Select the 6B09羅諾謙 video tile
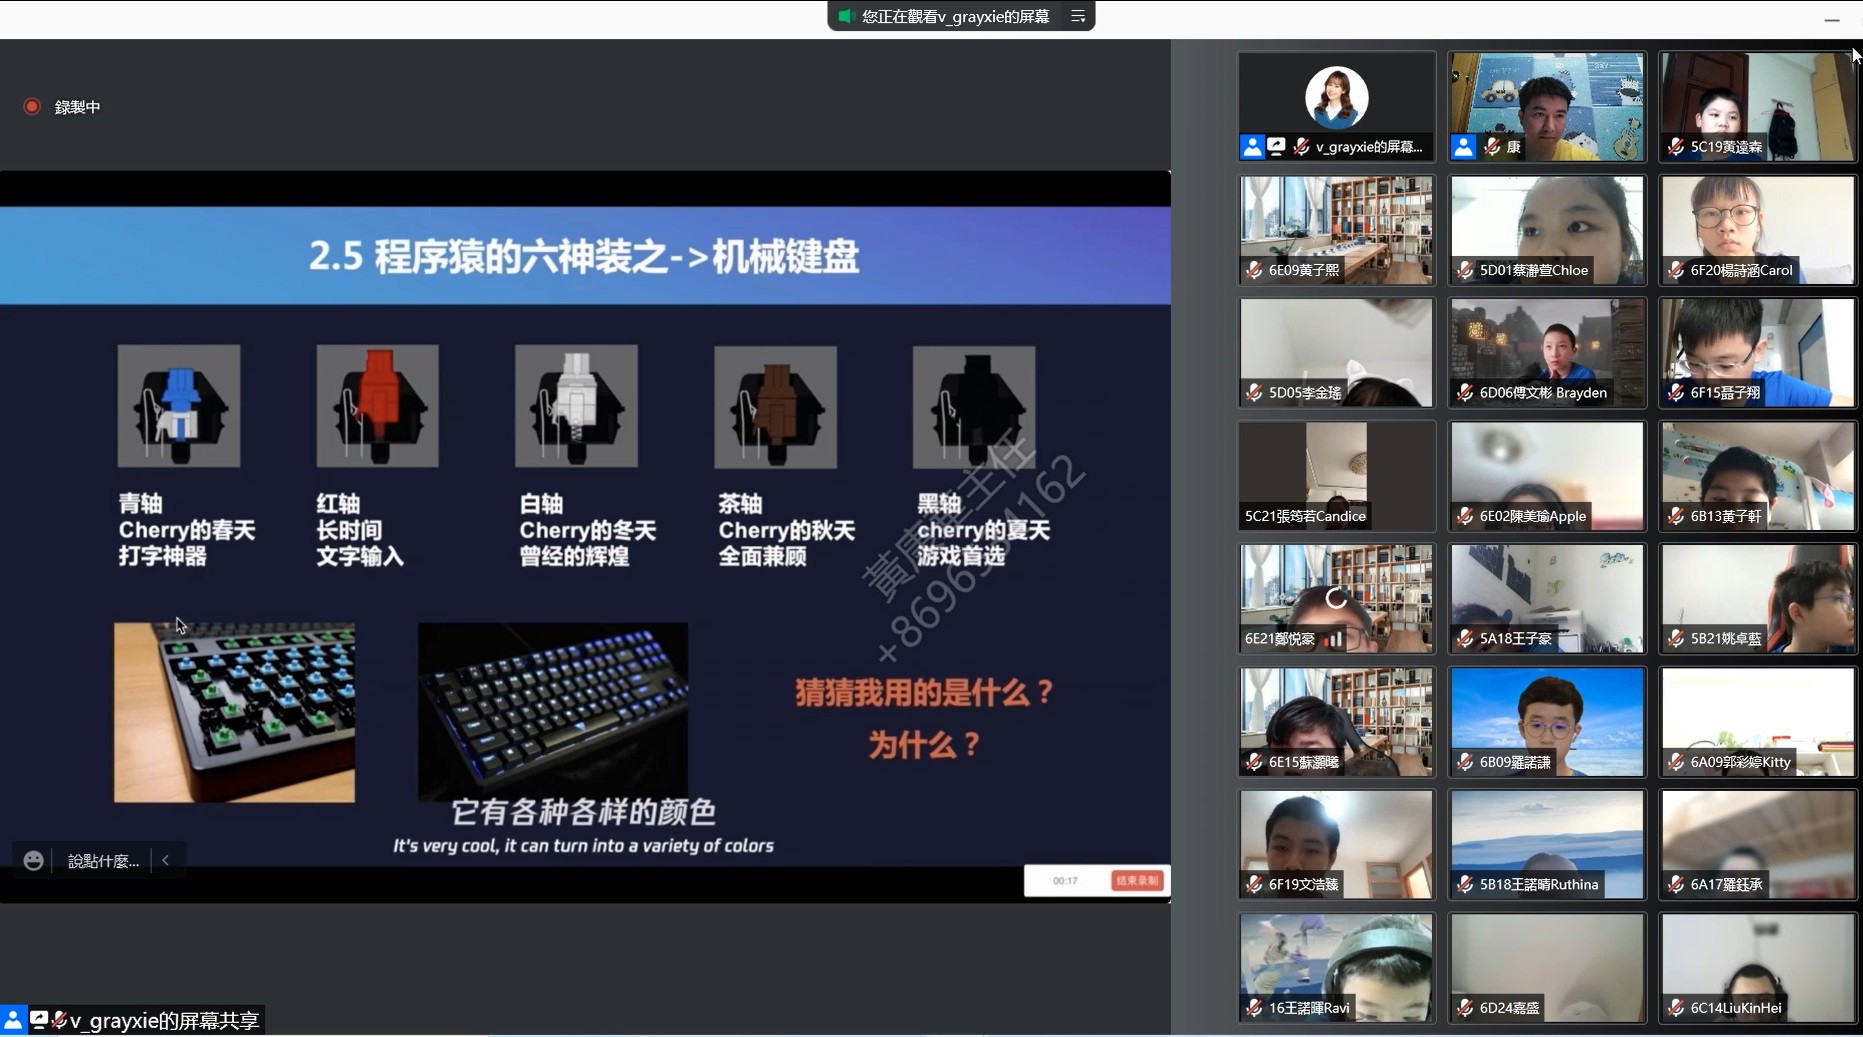Image resolution: width=1863 pixels, height=1037 pixels. (x=1547, y=721)
